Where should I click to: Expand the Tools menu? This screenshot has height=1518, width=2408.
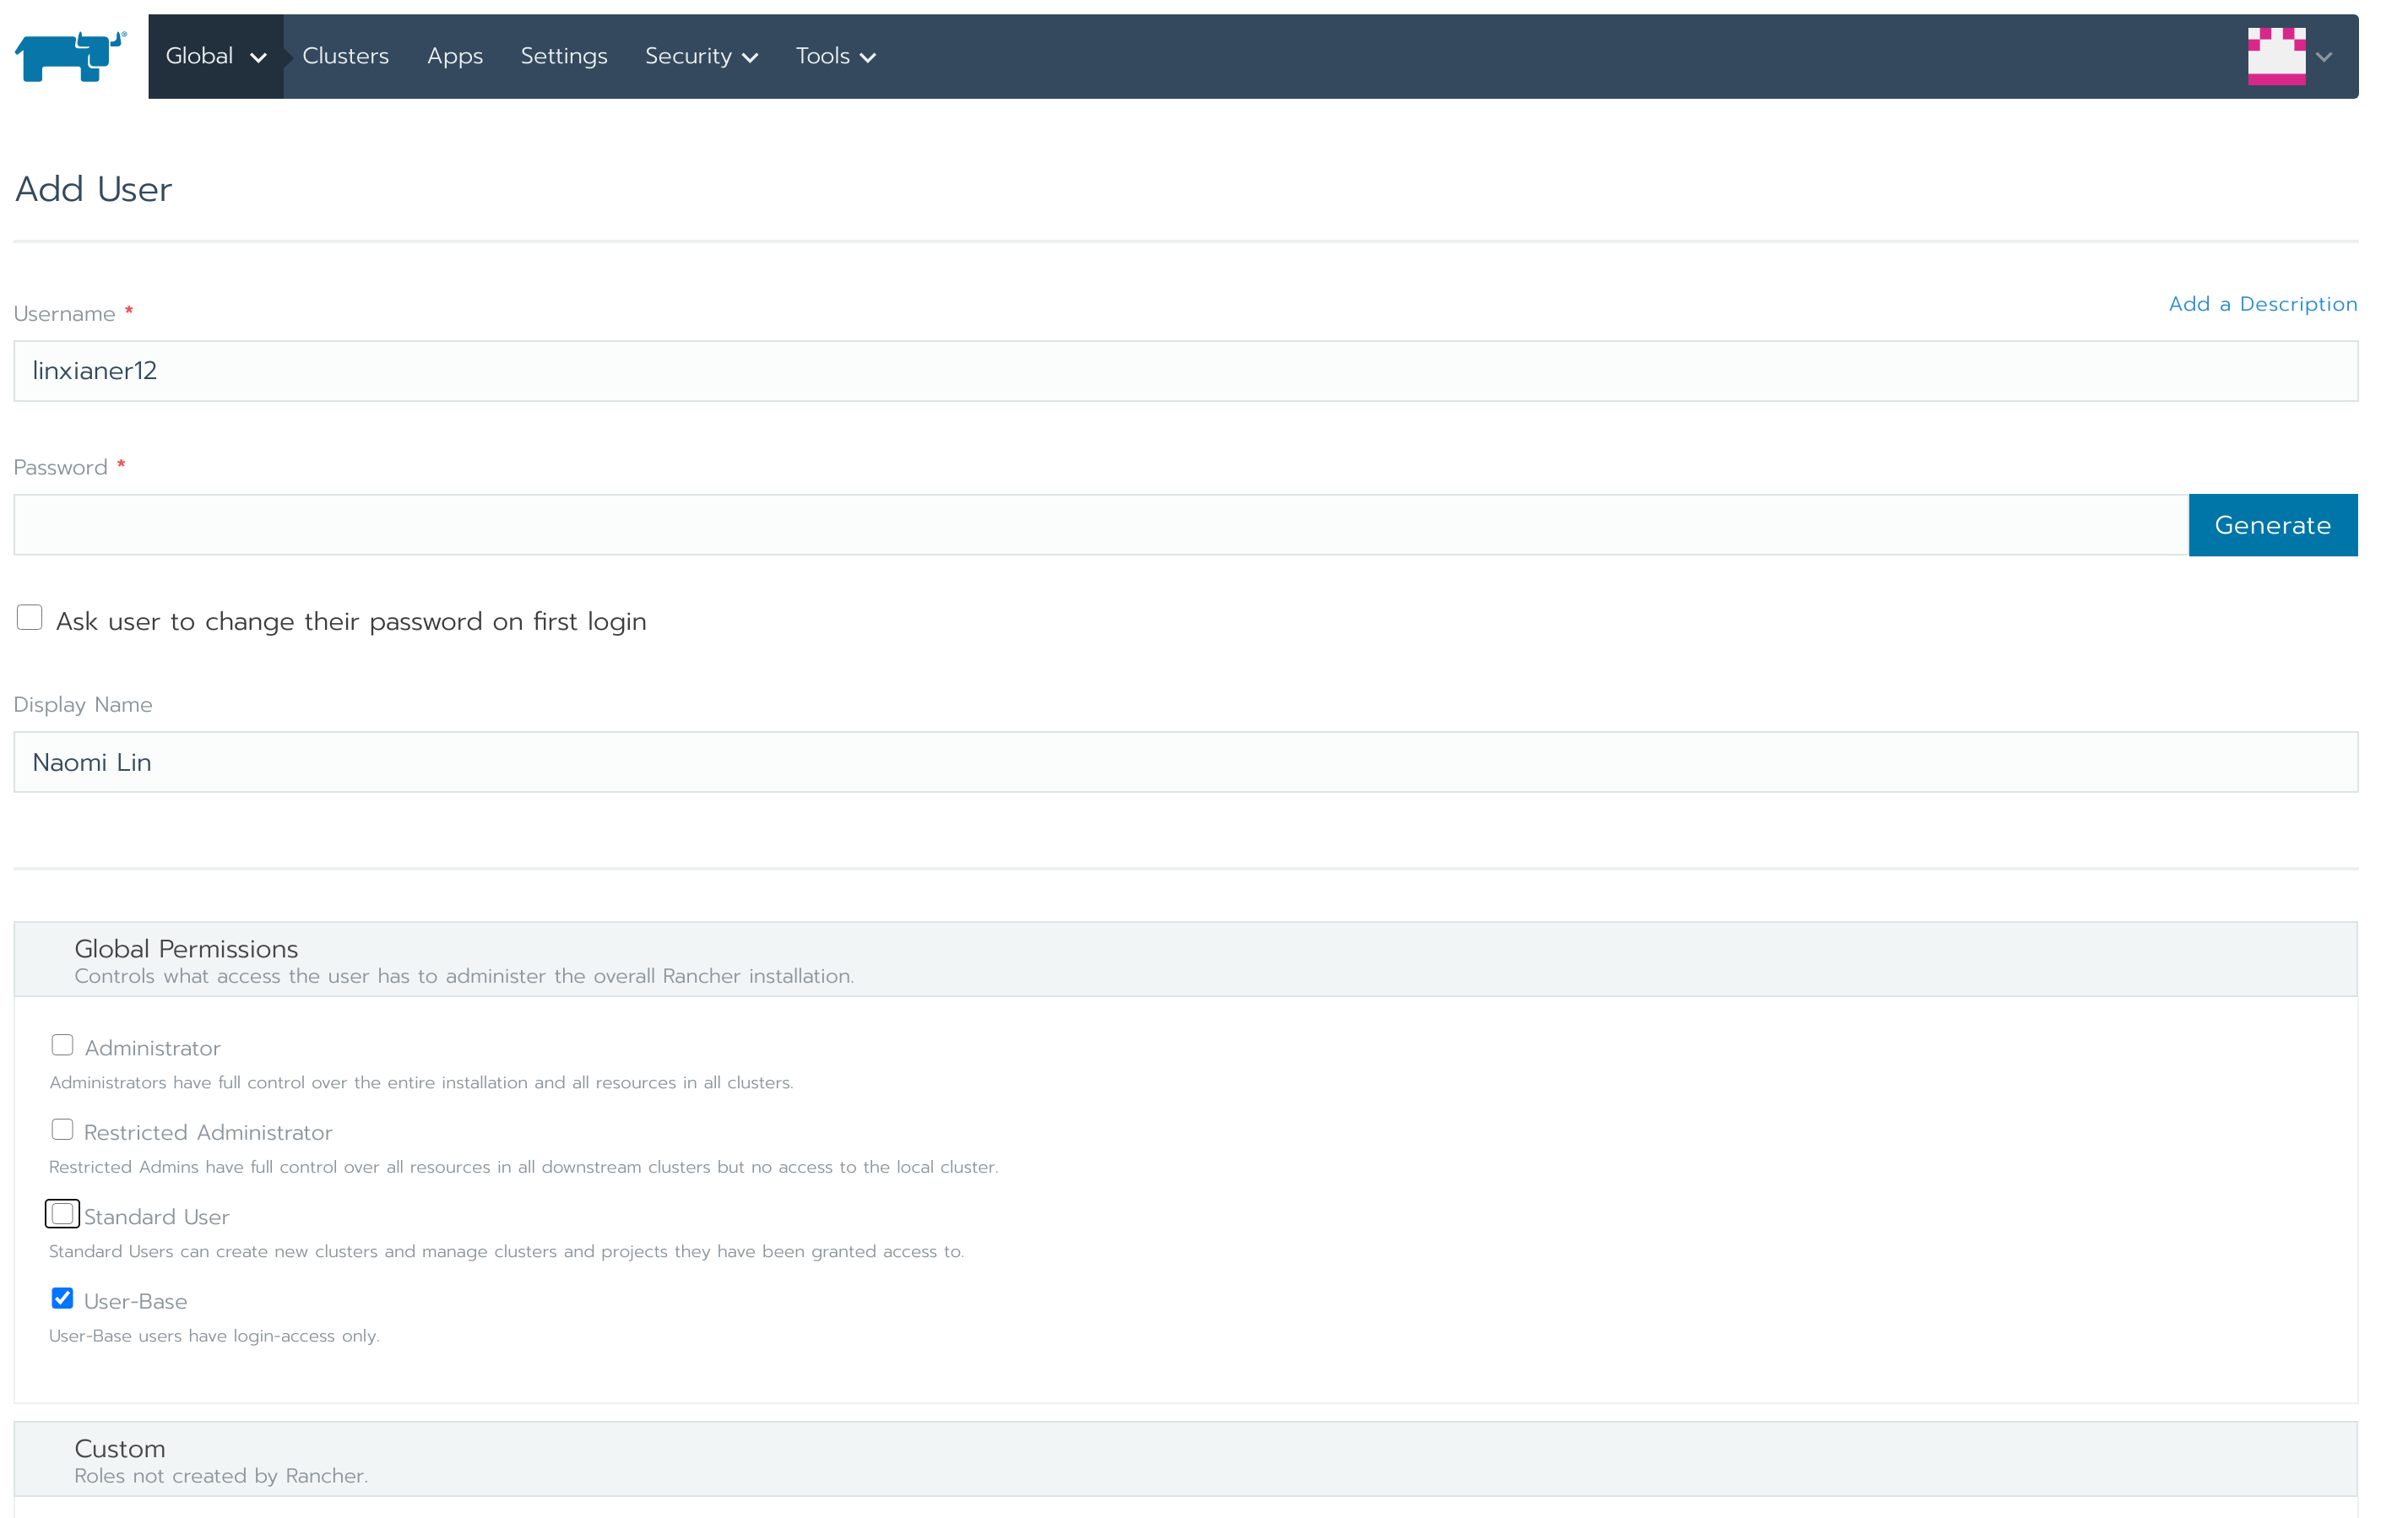click(x=835, y=56)
